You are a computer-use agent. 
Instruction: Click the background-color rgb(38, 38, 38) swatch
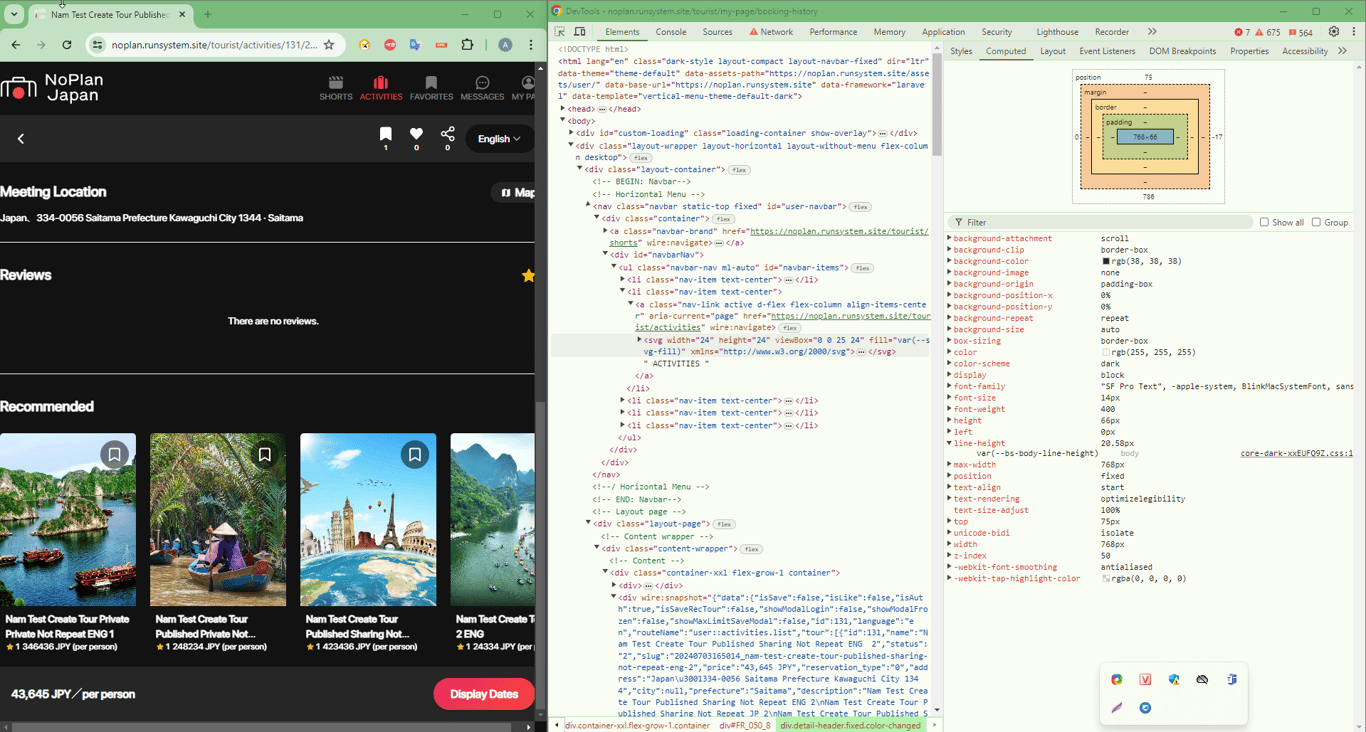coord(1106,262)
